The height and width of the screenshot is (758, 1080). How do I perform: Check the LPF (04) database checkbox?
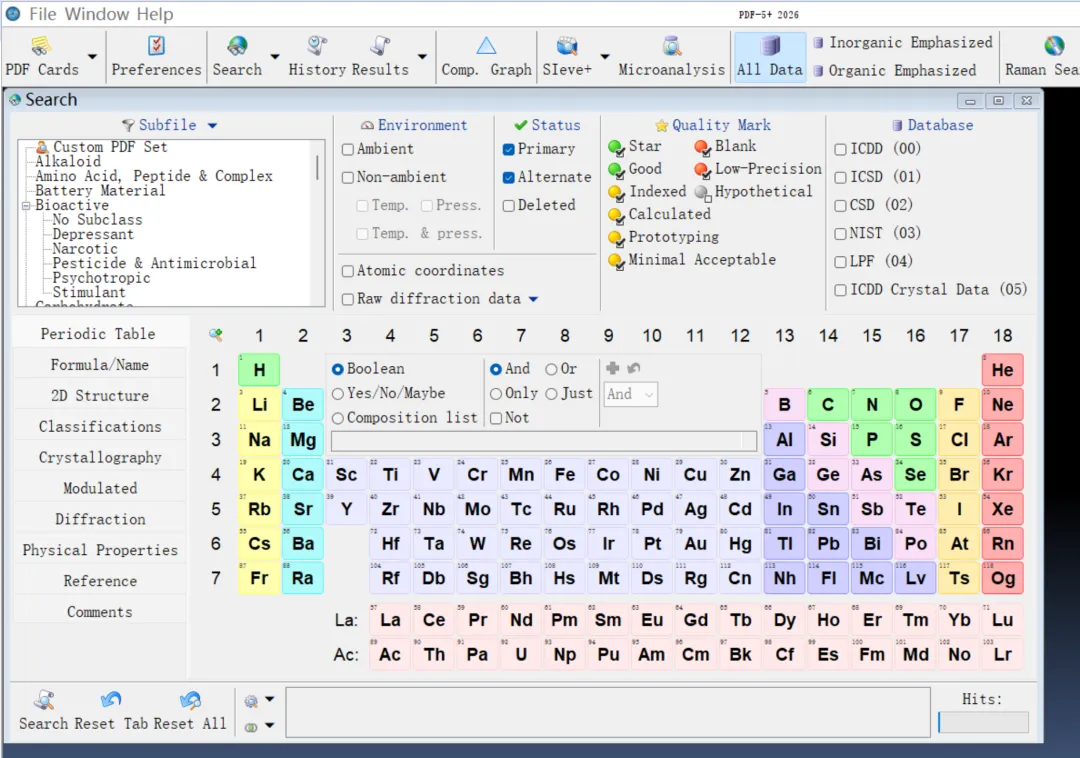[x=840, y=262]
